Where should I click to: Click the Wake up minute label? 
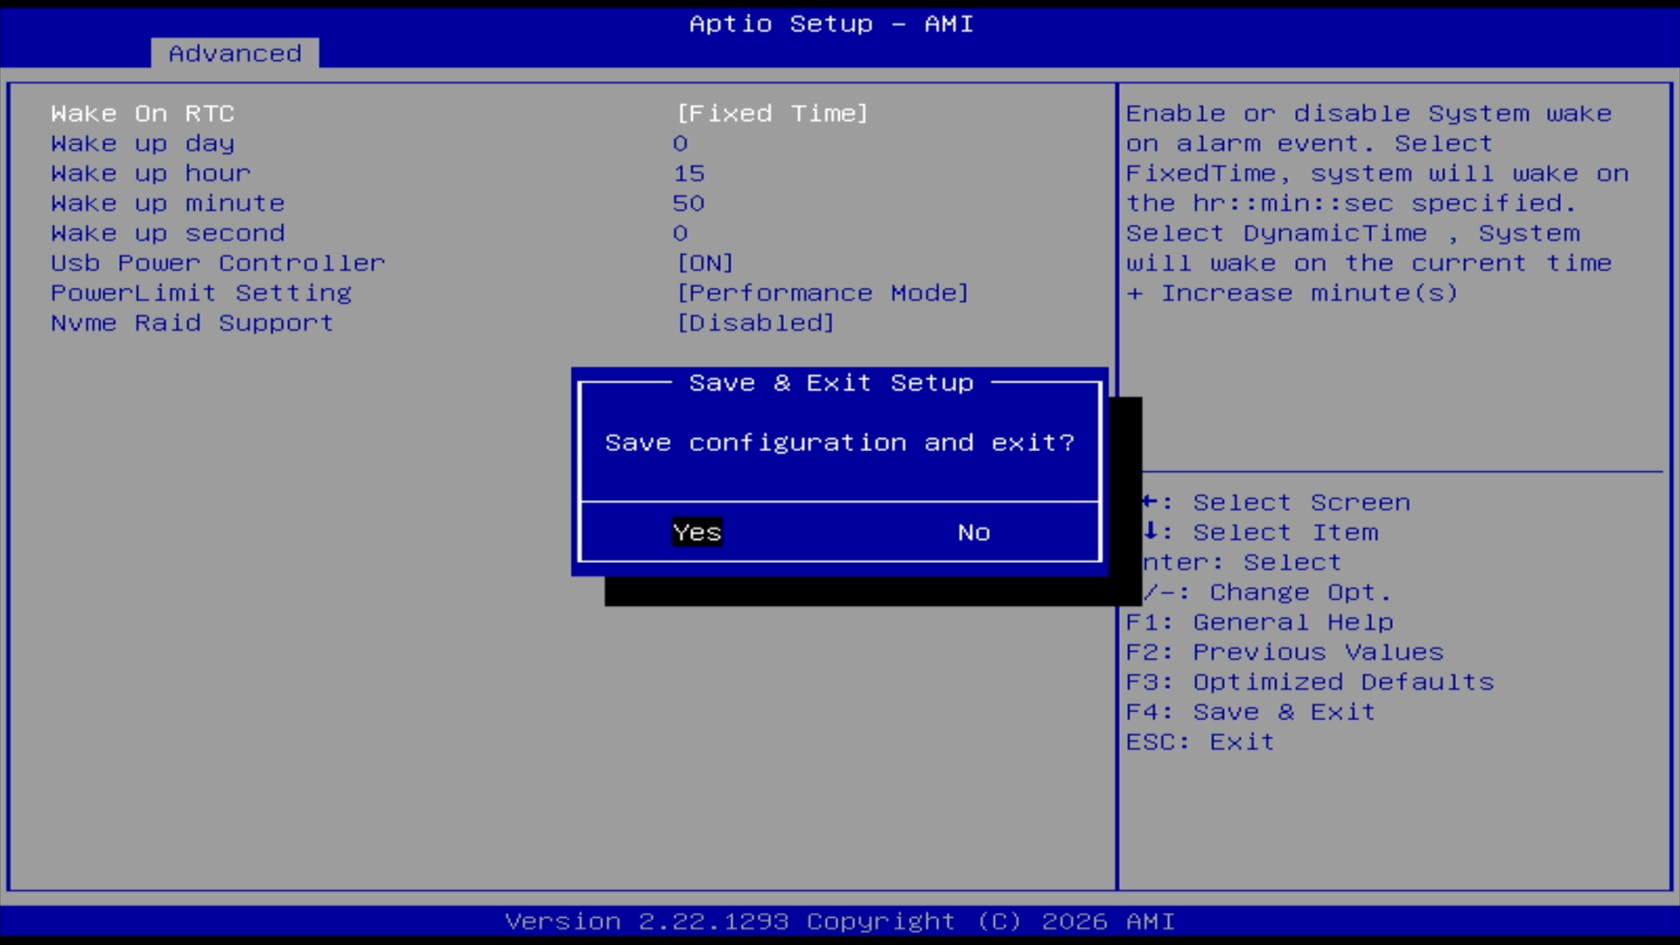(x=168, y=203)
